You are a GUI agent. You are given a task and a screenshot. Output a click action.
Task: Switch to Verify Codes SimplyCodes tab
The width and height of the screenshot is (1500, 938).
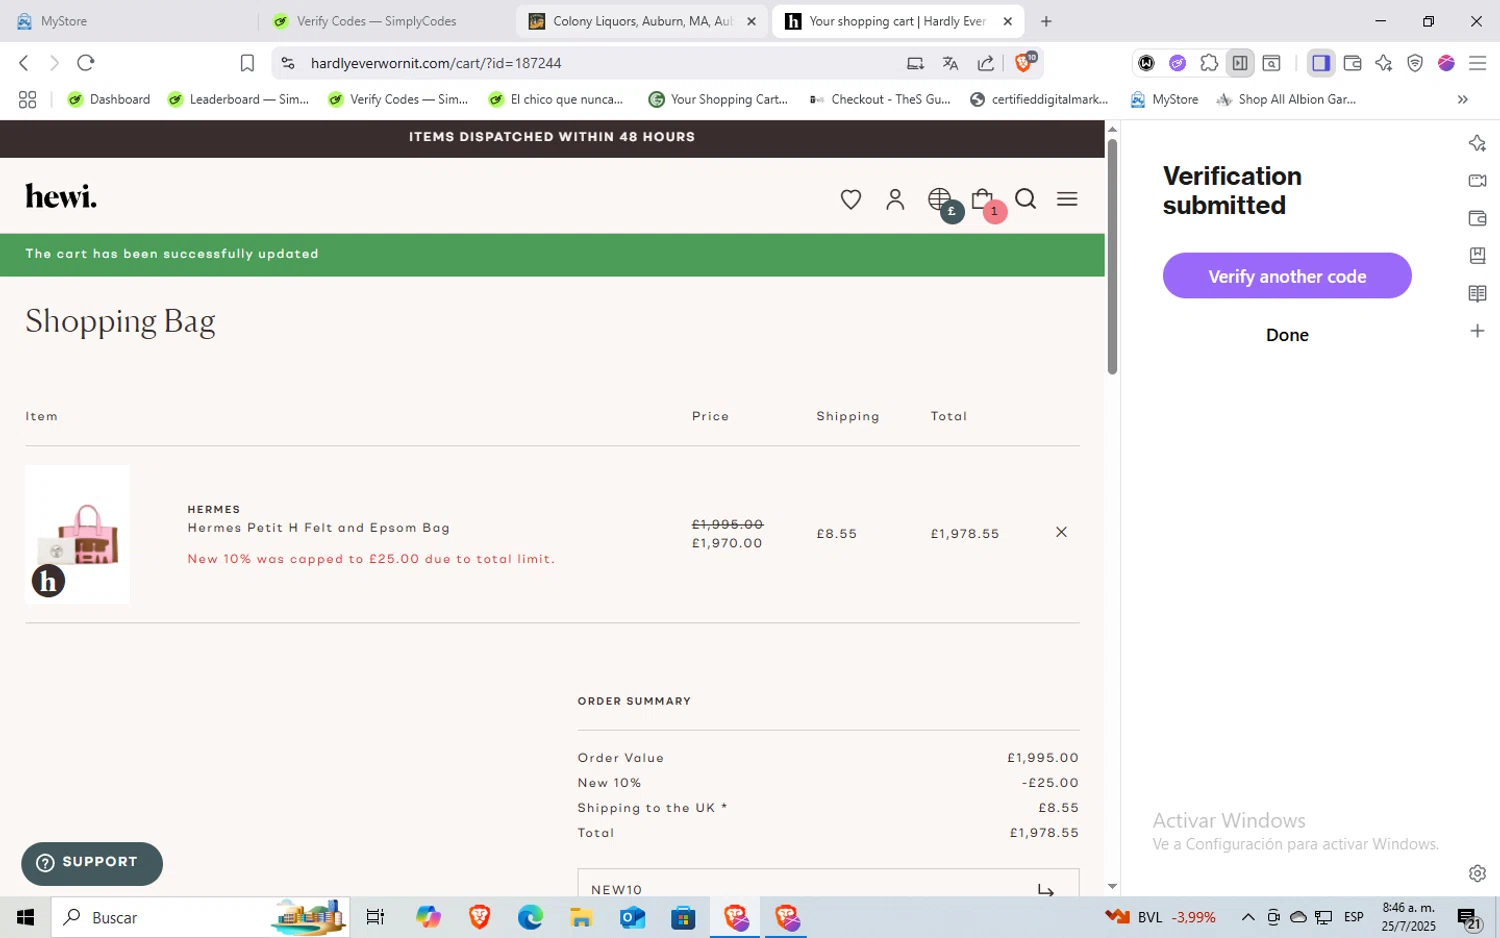point(385,21)
